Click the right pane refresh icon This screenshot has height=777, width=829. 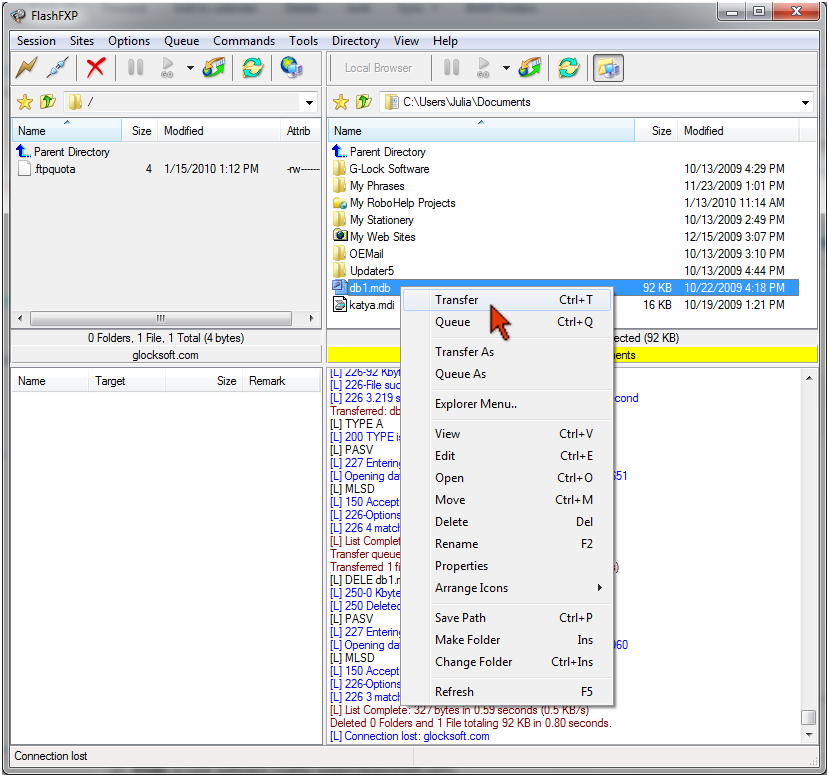click(568, 68)
